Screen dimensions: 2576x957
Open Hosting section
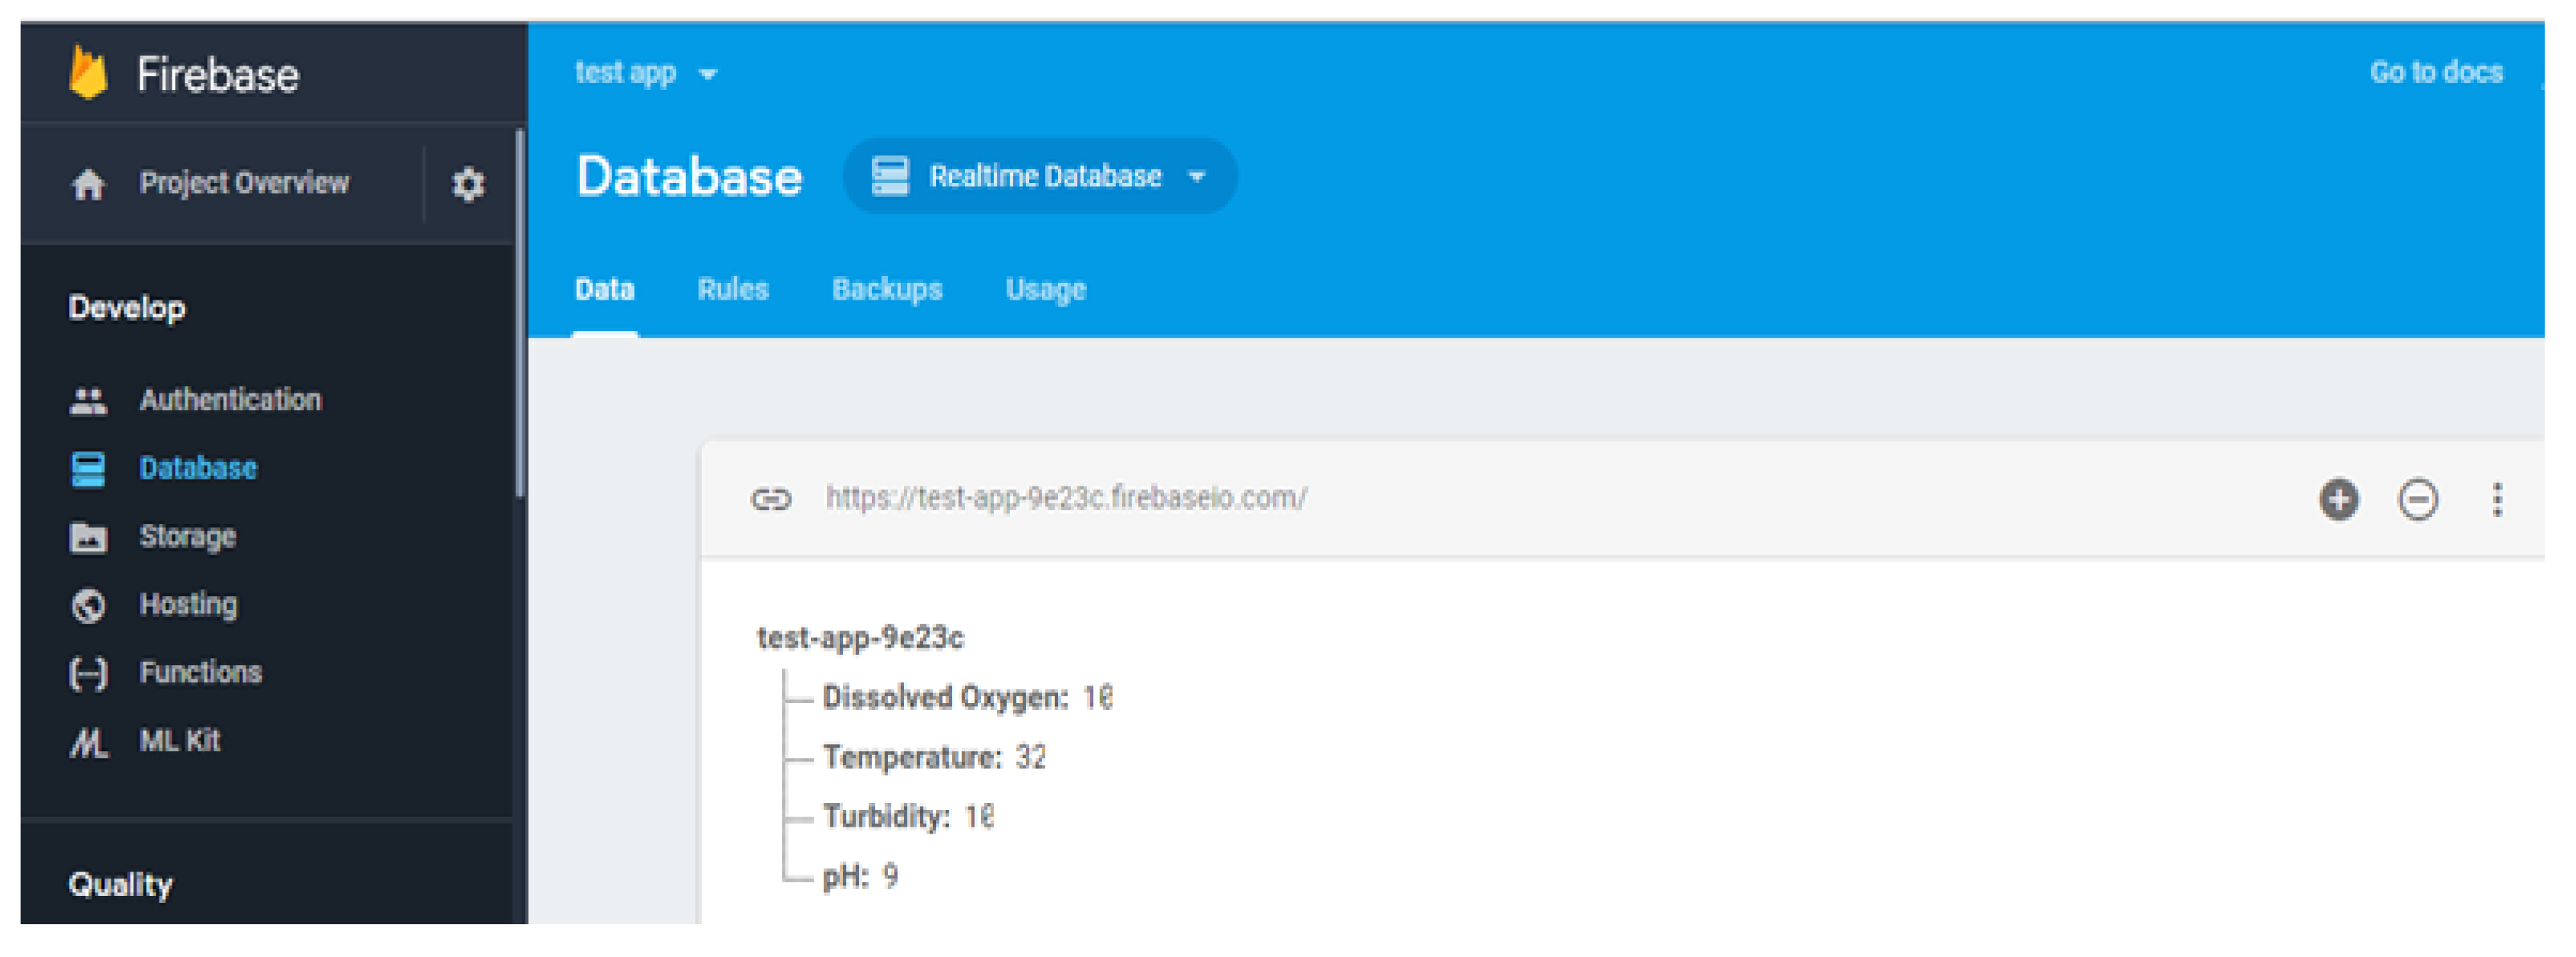[x=188, y=605]
